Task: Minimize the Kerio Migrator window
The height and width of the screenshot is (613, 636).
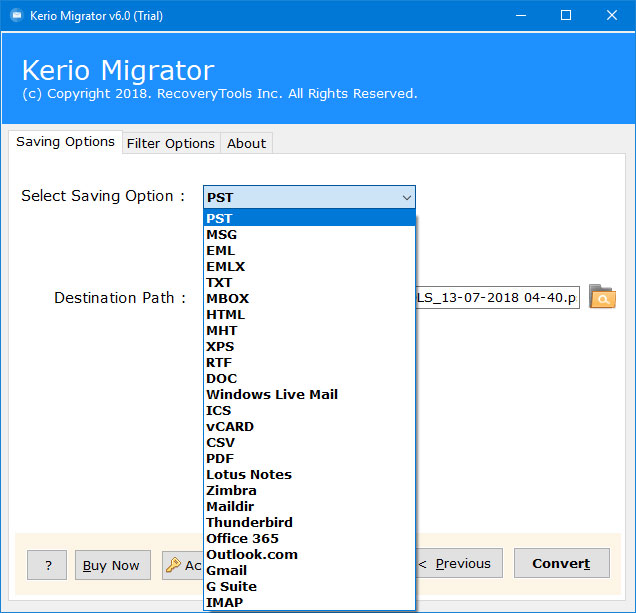Action: coord(521,15)
